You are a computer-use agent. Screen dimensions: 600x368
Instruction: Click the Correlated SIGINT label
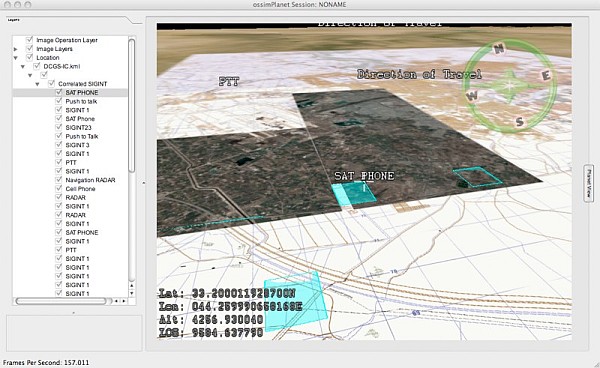pos(83,84)
